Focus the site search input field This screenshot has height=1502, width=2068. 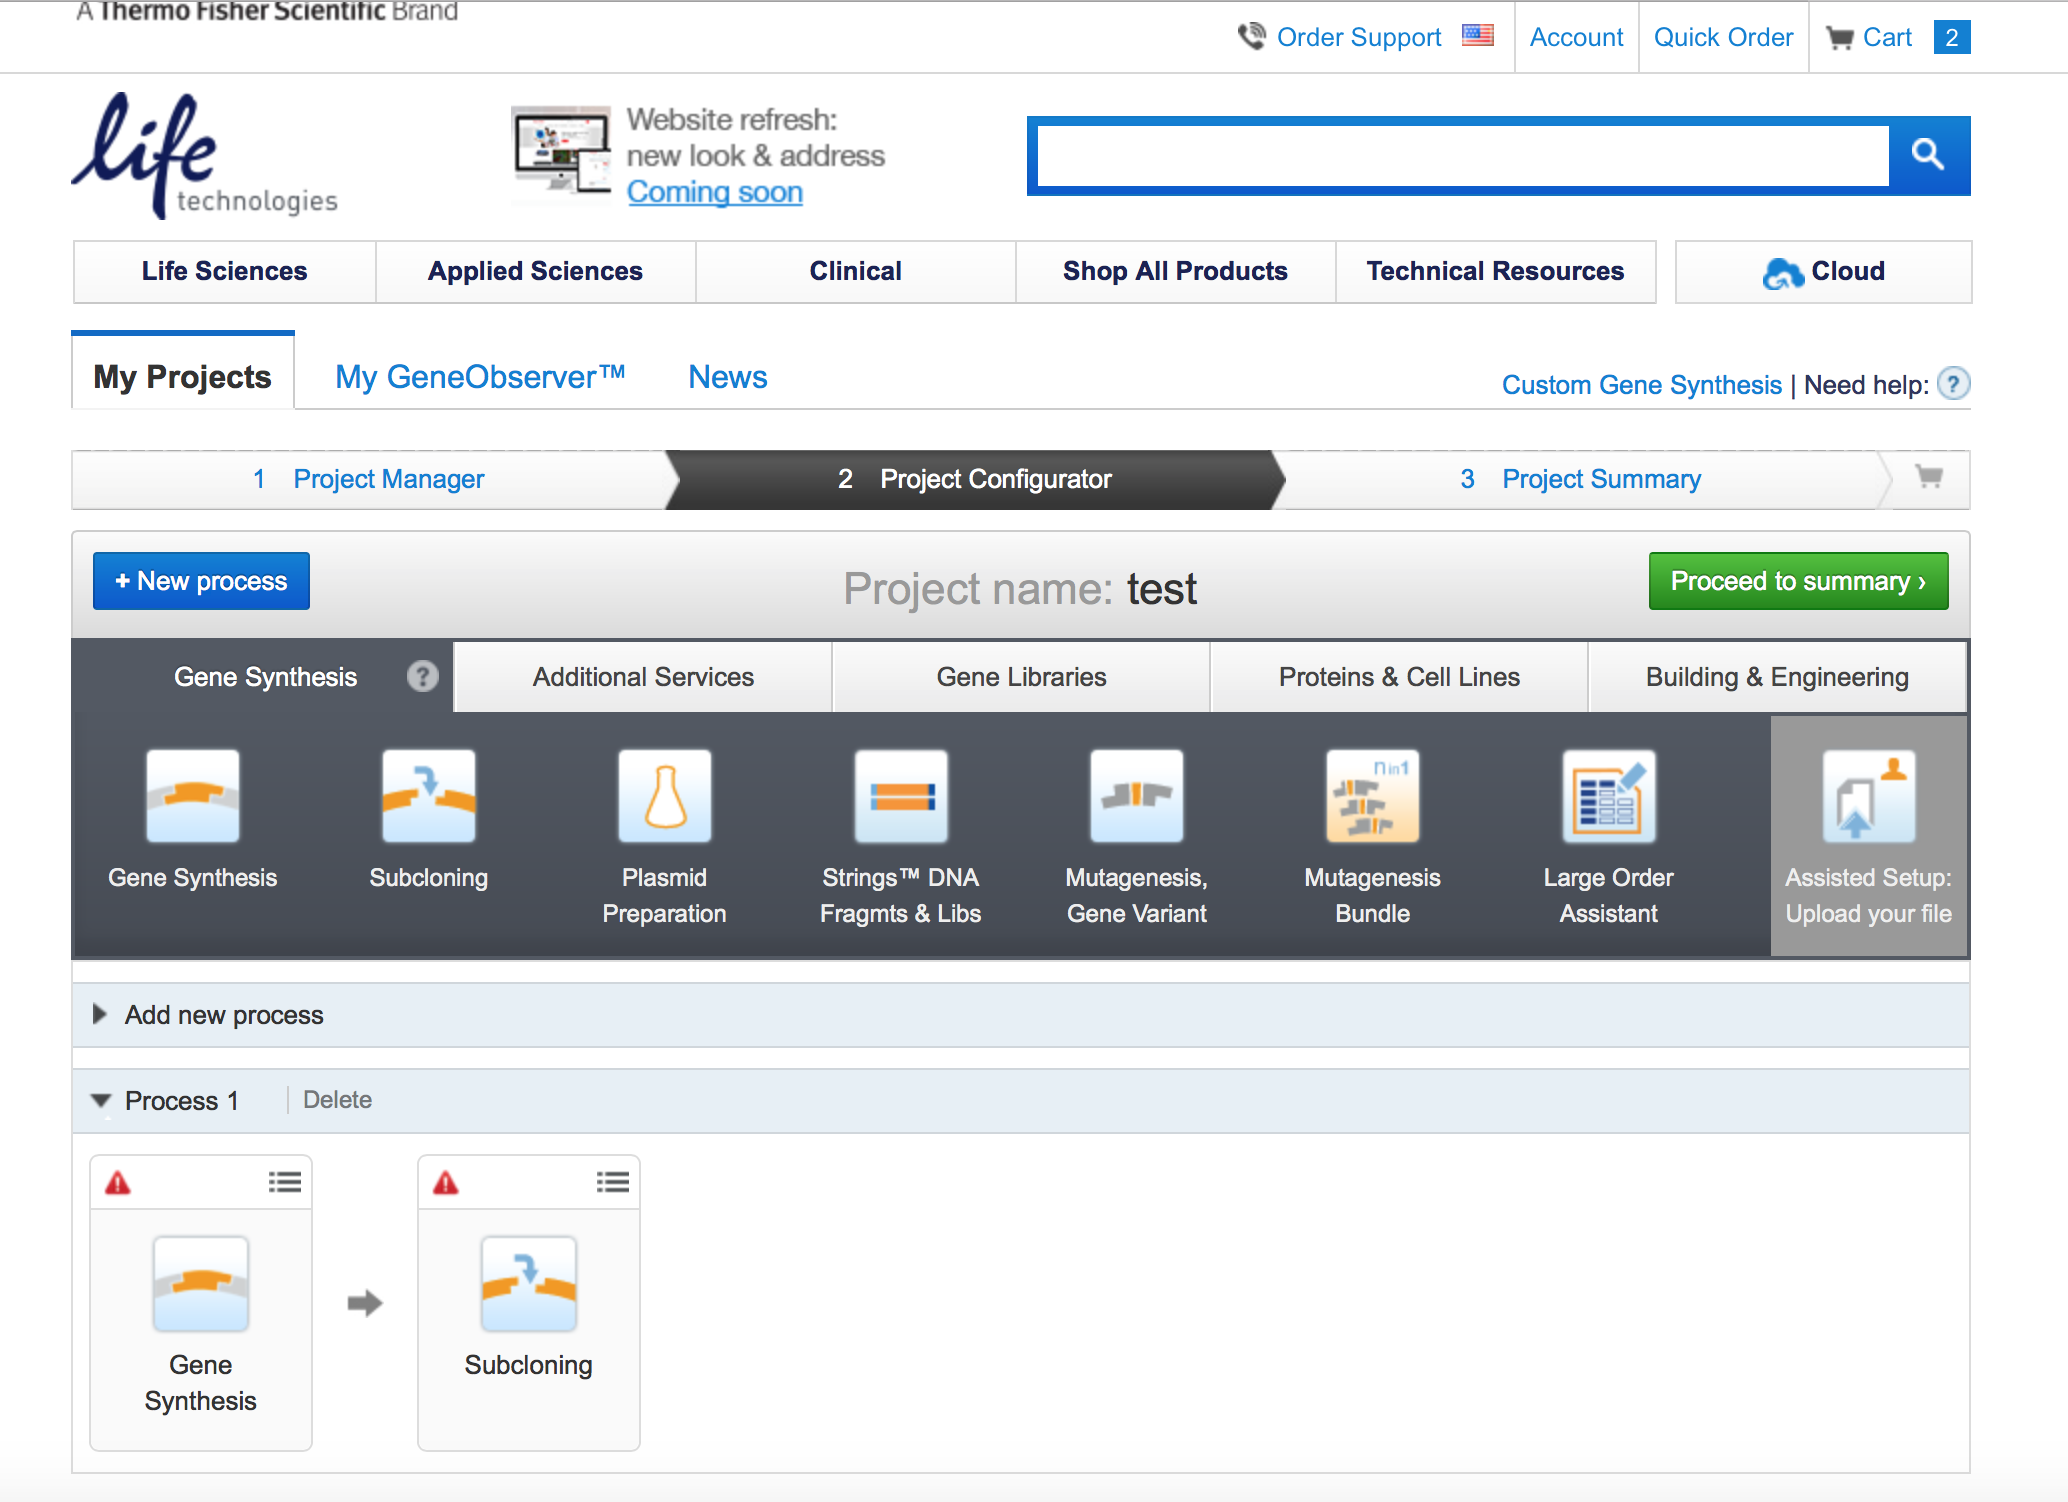pyautogui.click(x=1463, y=155)
